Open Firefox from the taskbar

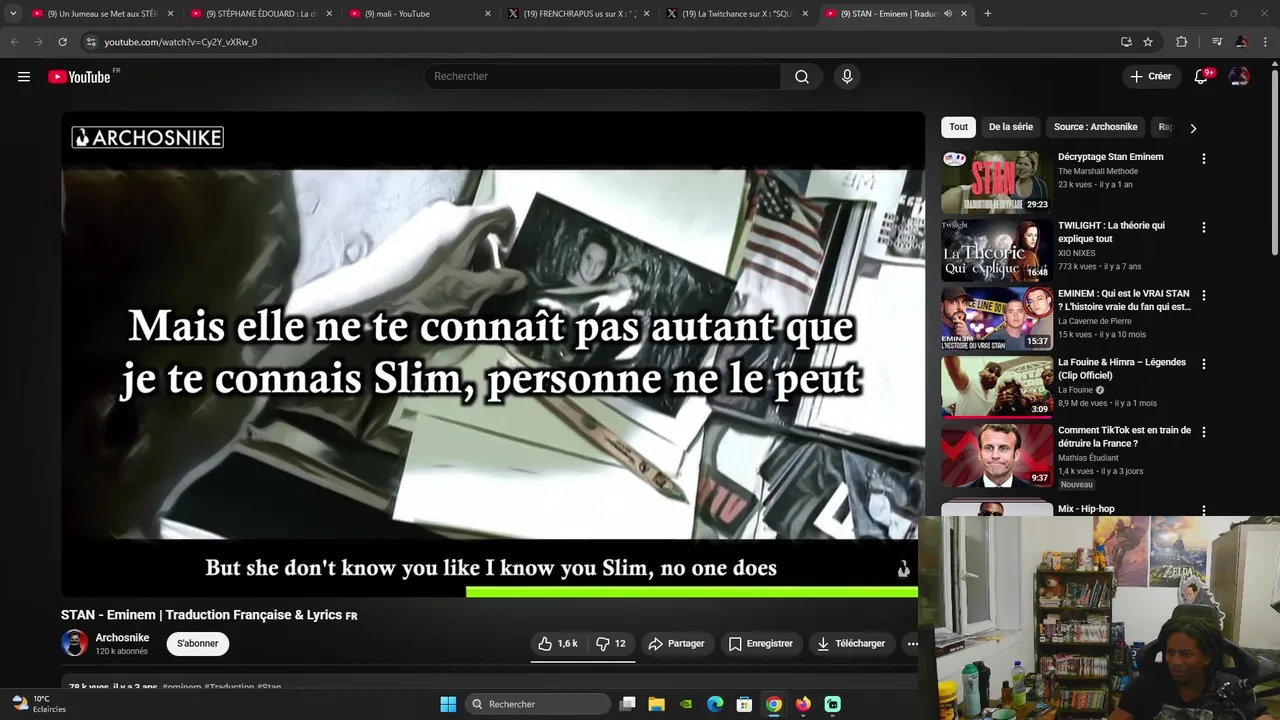click(803, 704)
